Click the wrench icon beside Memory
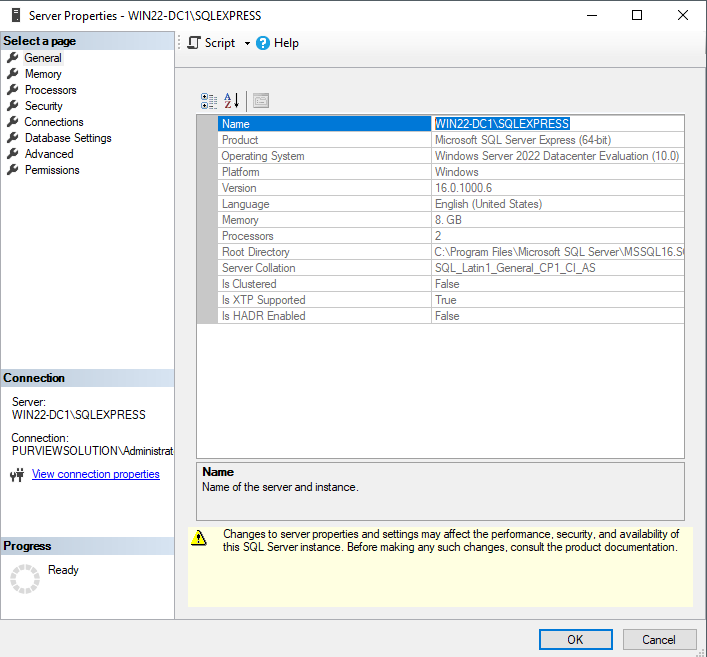Screen dimensions: 707x657 13,74
